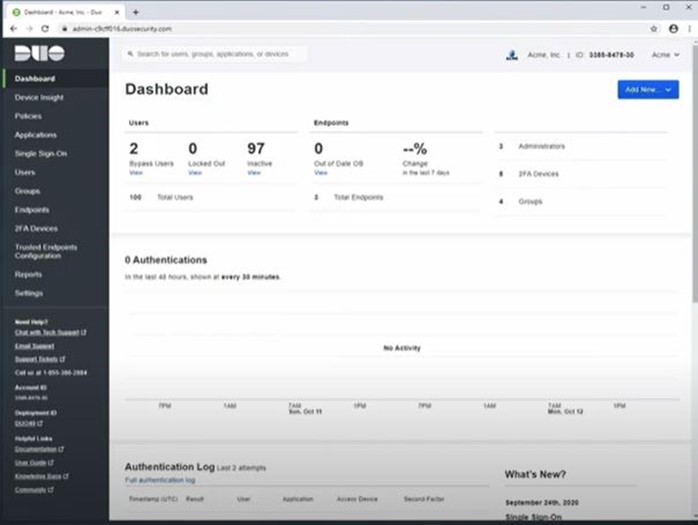Go back with browser back arrow
This screenshot has height=525, width=698.
click(x=13, y=28)
